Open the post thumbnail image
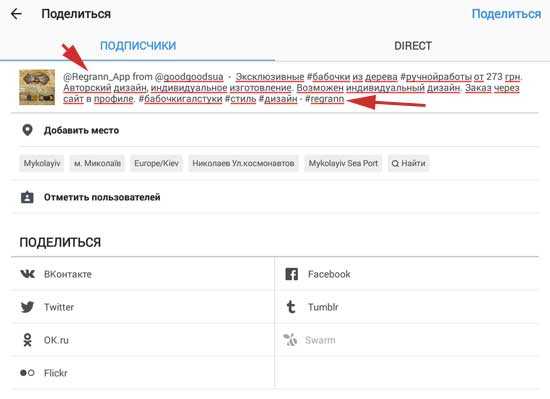The height and width of the screenshot is (399, 550). (x=37, y=87)
